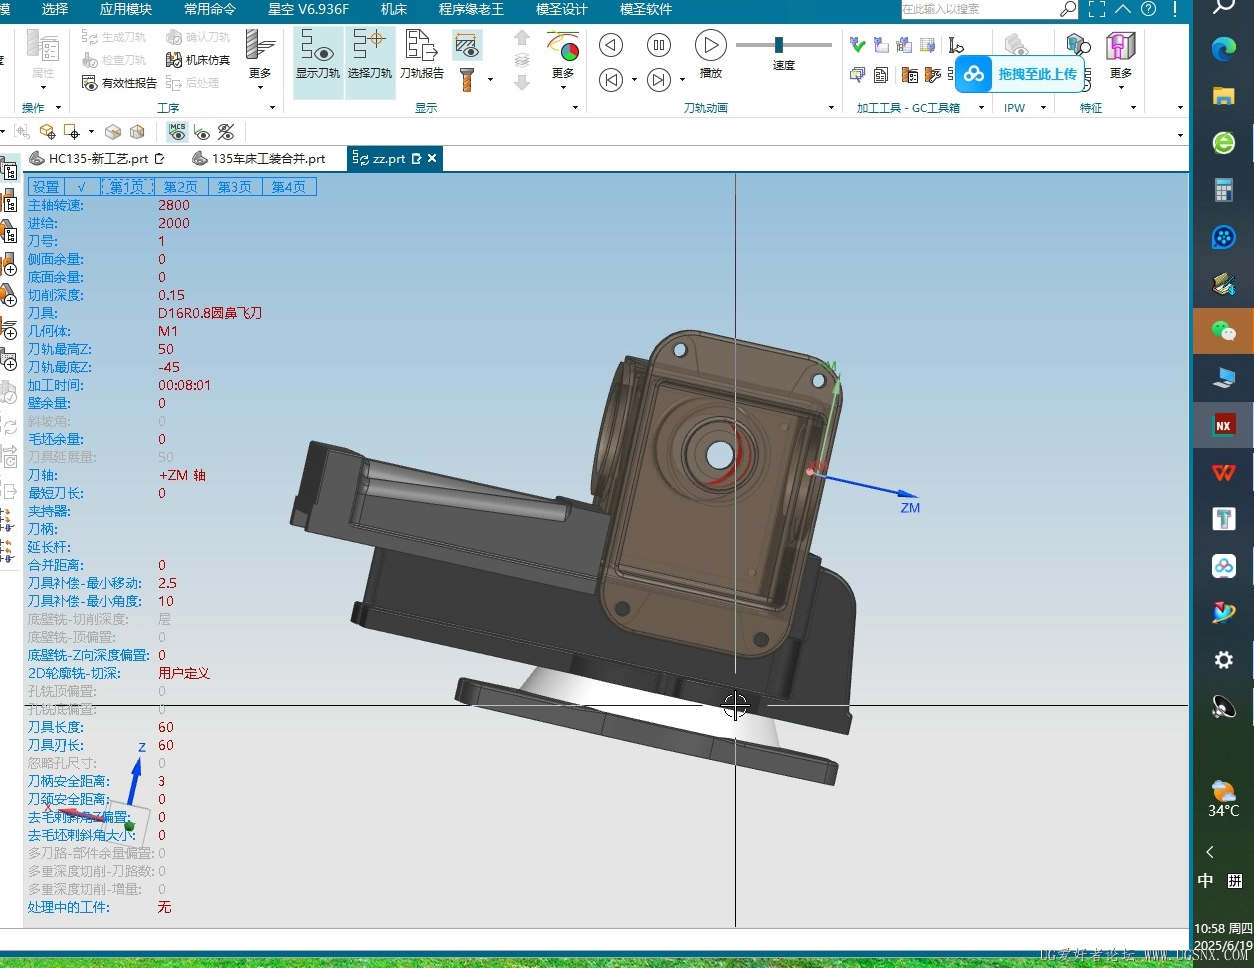Screen dimensions: 1254x968
Task: Open Microsoft Edge from the taskbar
Action: pos(1224,49)
